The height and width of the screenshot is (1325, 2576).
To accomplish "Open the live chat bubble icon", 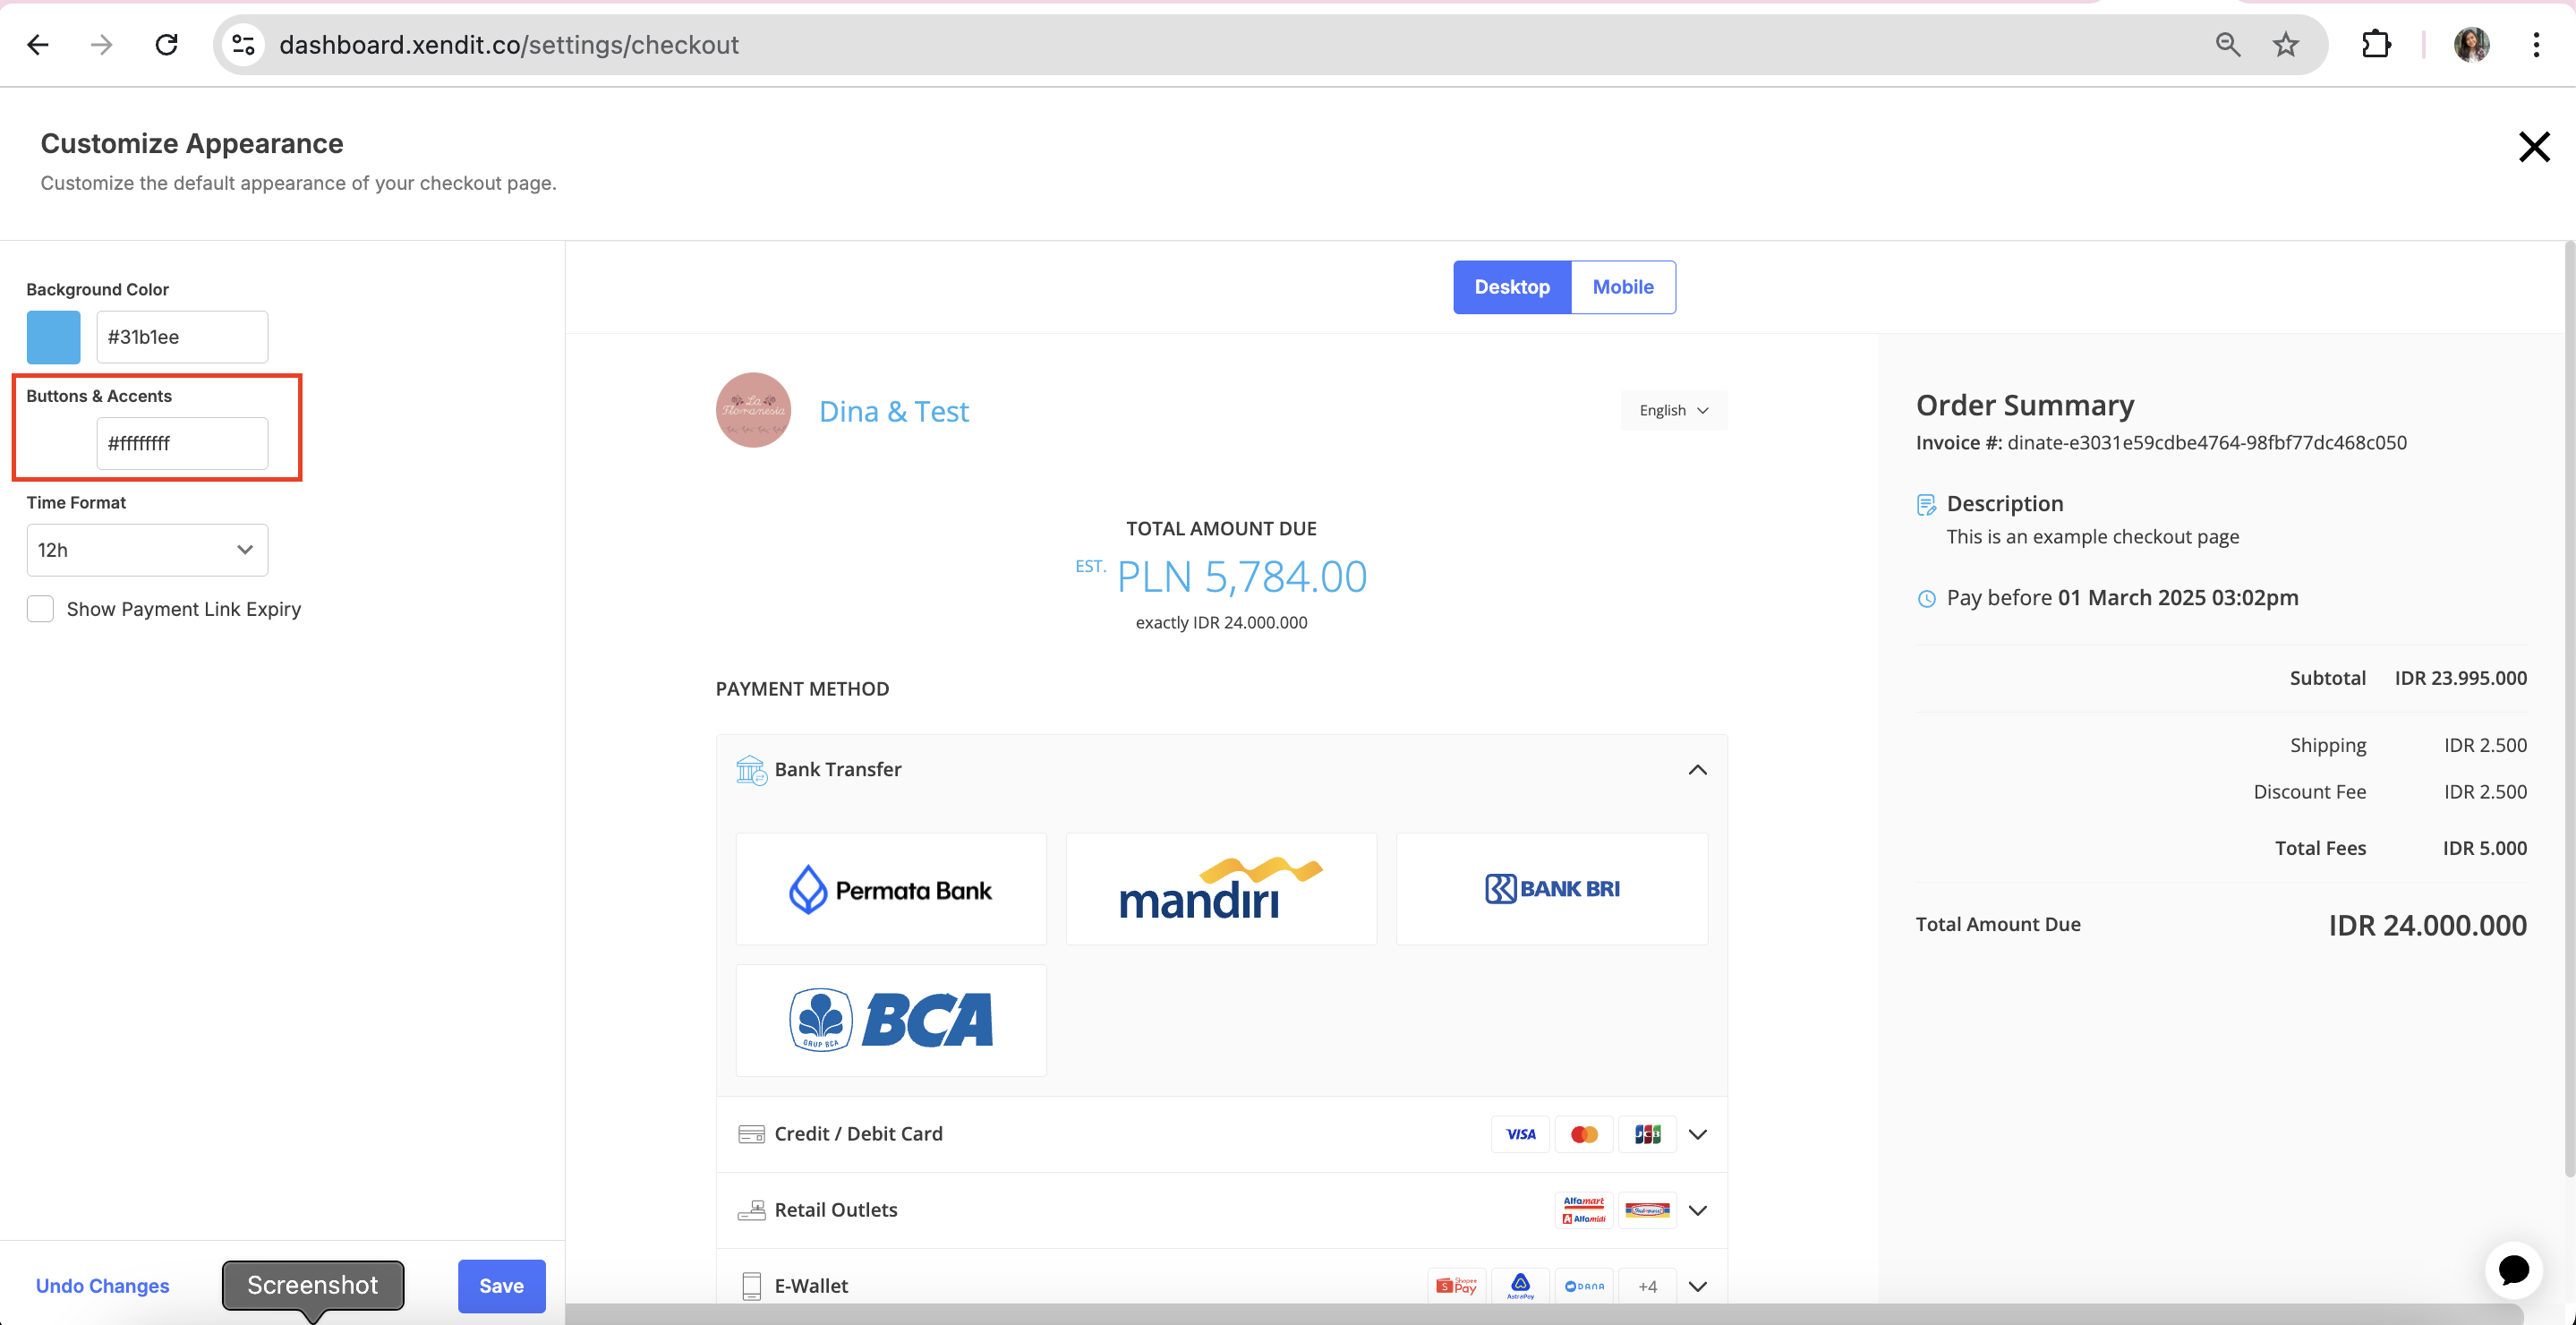I will 2513,1269.
